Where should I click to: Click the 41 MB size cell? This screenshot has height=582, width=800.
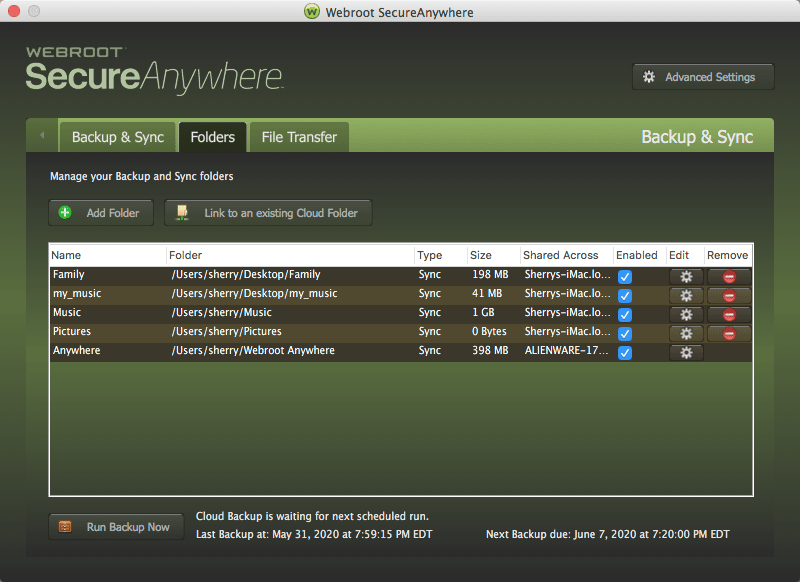tap(487, 293)
